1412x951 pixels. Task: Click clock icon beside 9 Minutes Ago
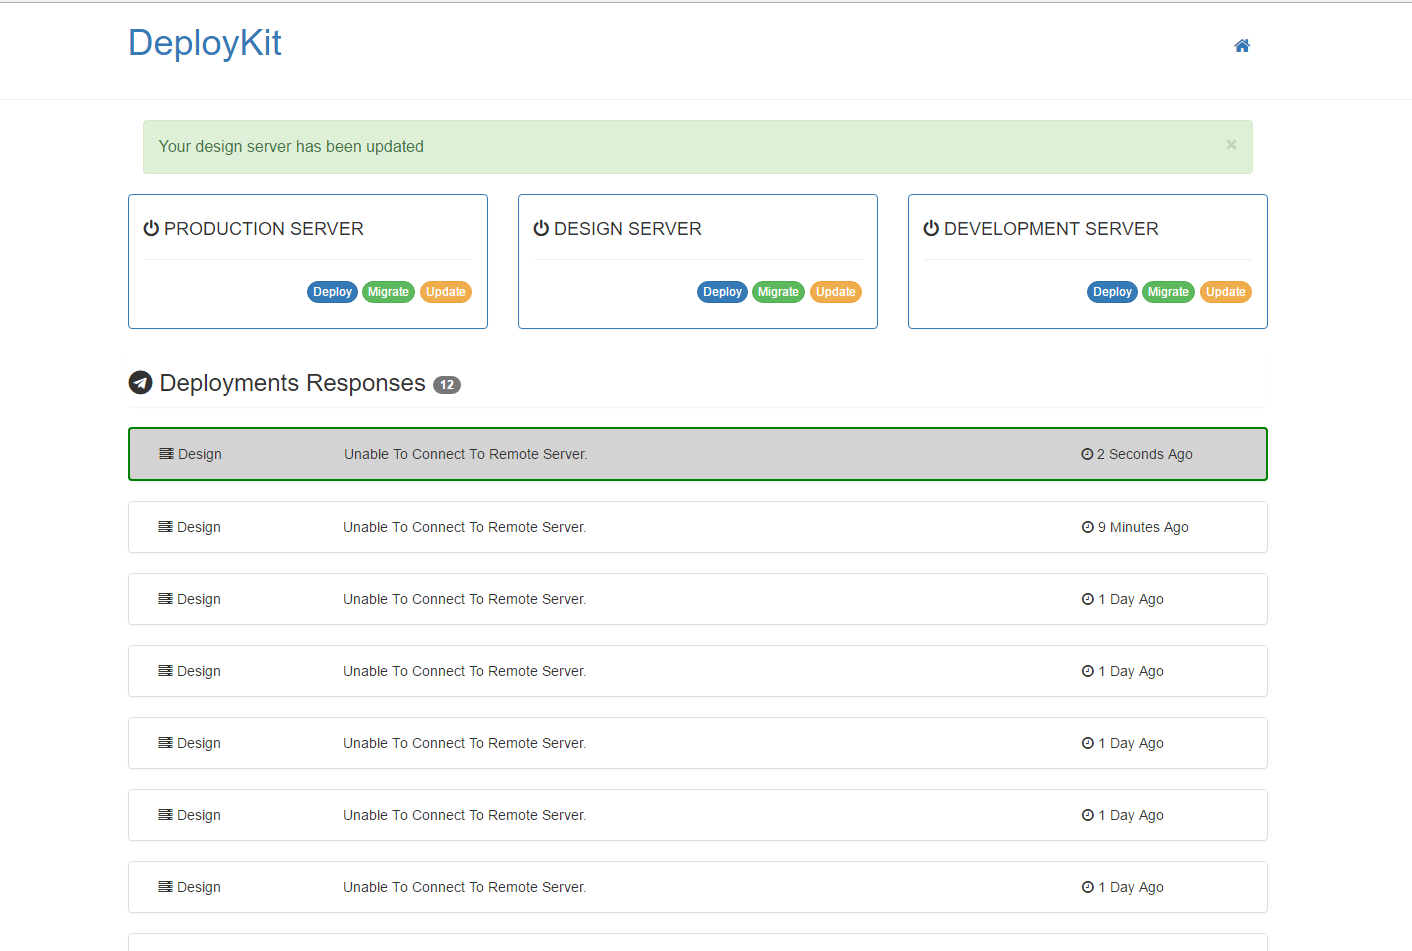[x=1088, y=527]
